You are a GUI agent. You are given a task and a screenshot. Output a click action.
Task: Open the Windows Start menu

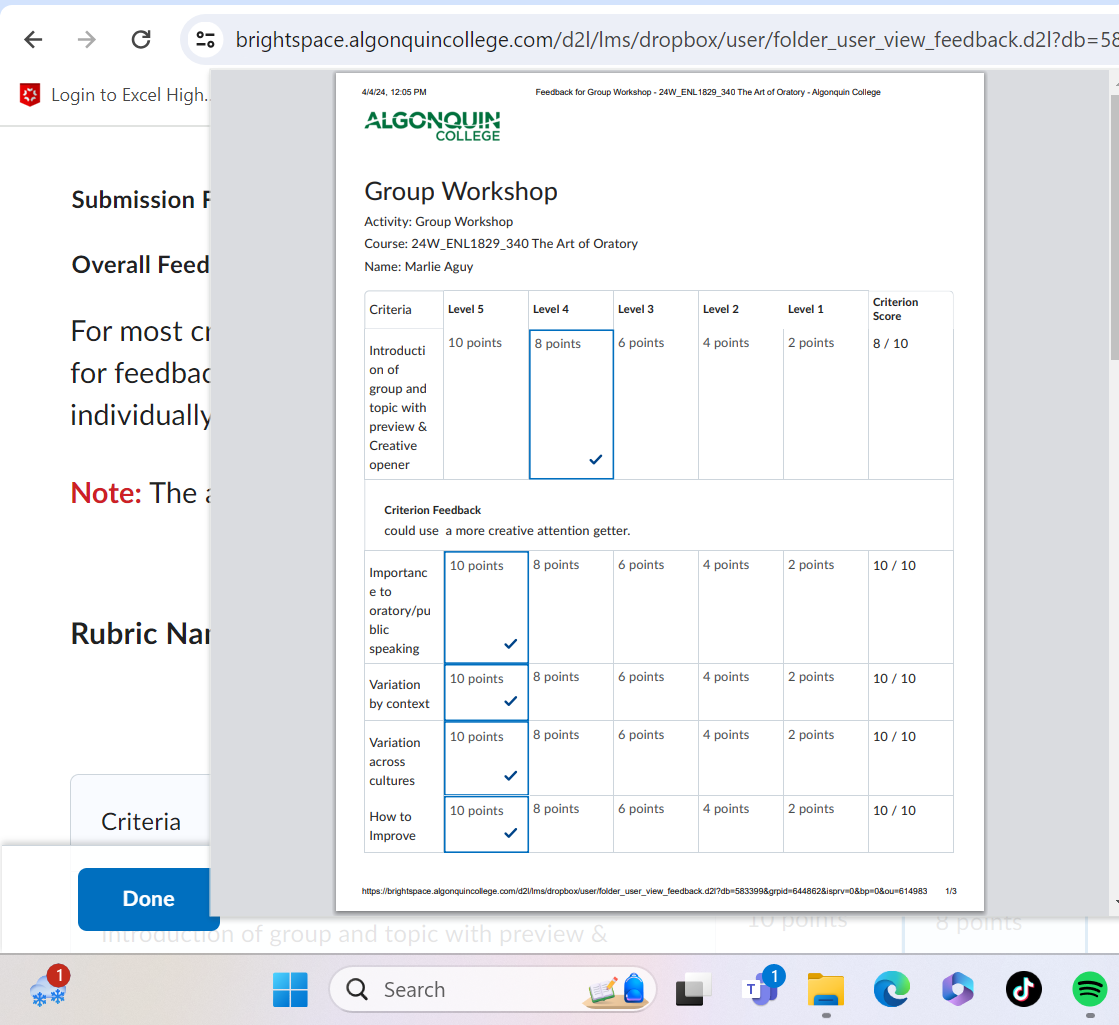290,989
